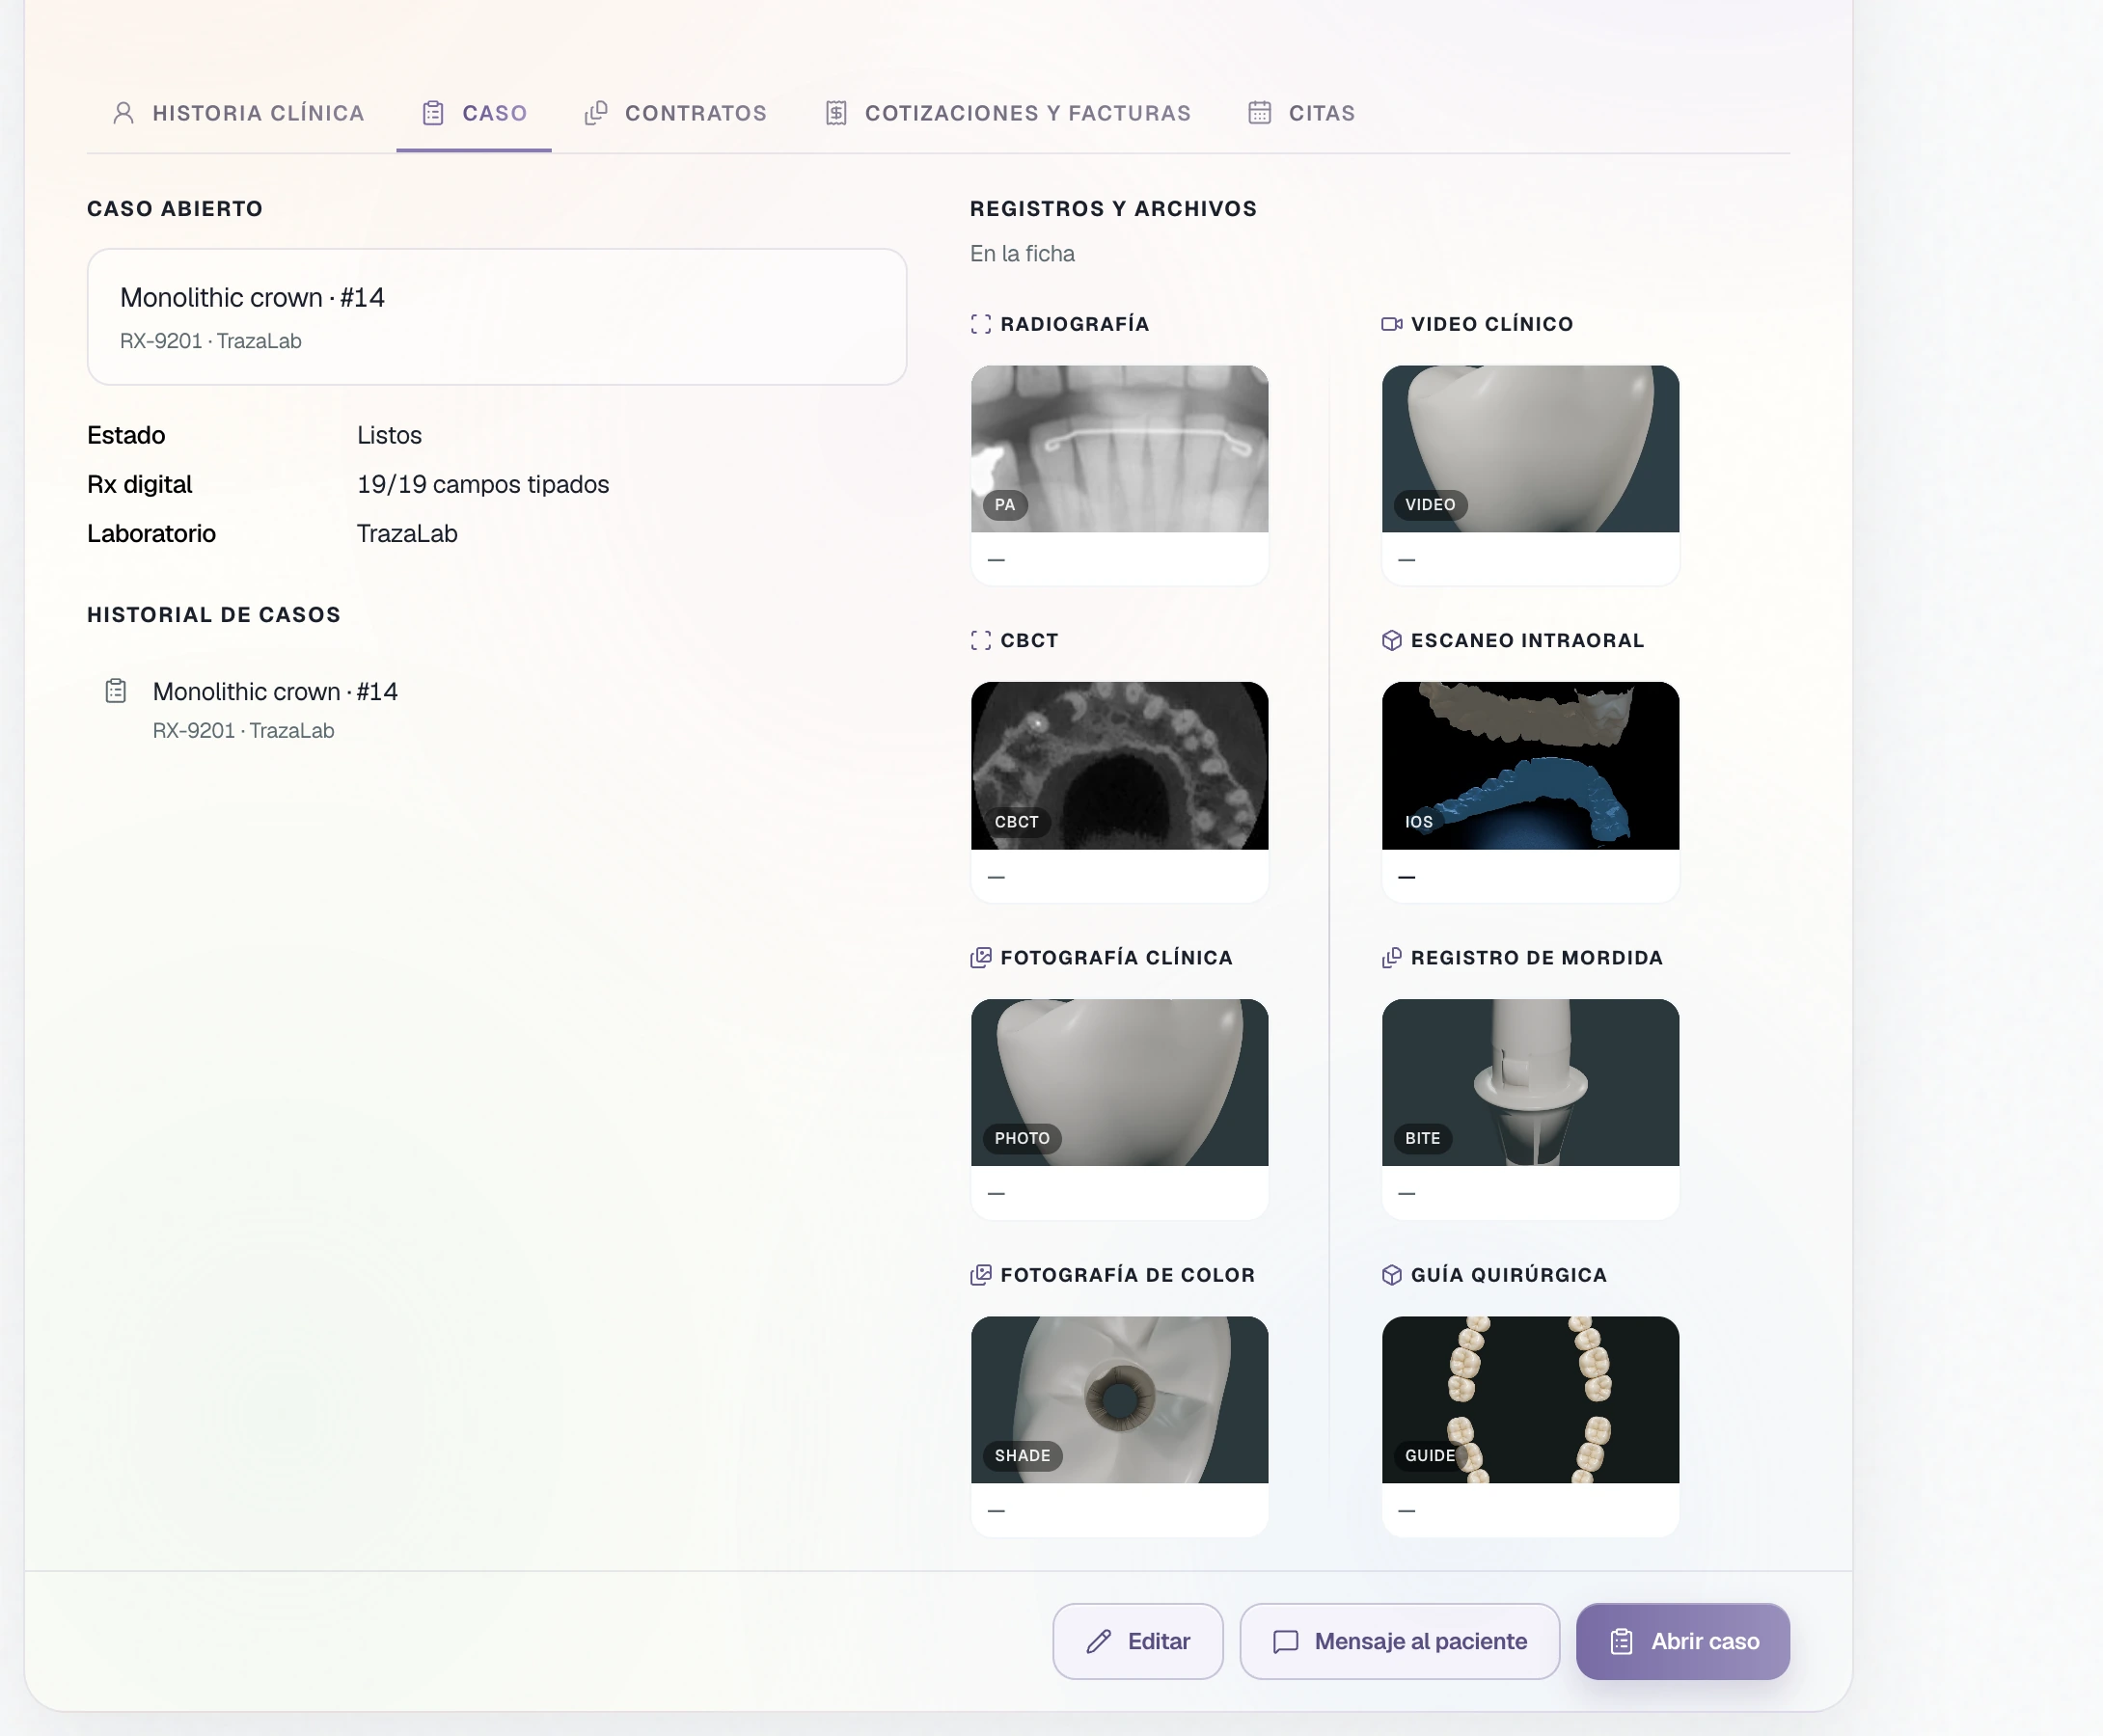Viewport: 2103px width, 1736px height.
Task: Send a Mensaje al paciente
Action: tap(1400, 1642)
